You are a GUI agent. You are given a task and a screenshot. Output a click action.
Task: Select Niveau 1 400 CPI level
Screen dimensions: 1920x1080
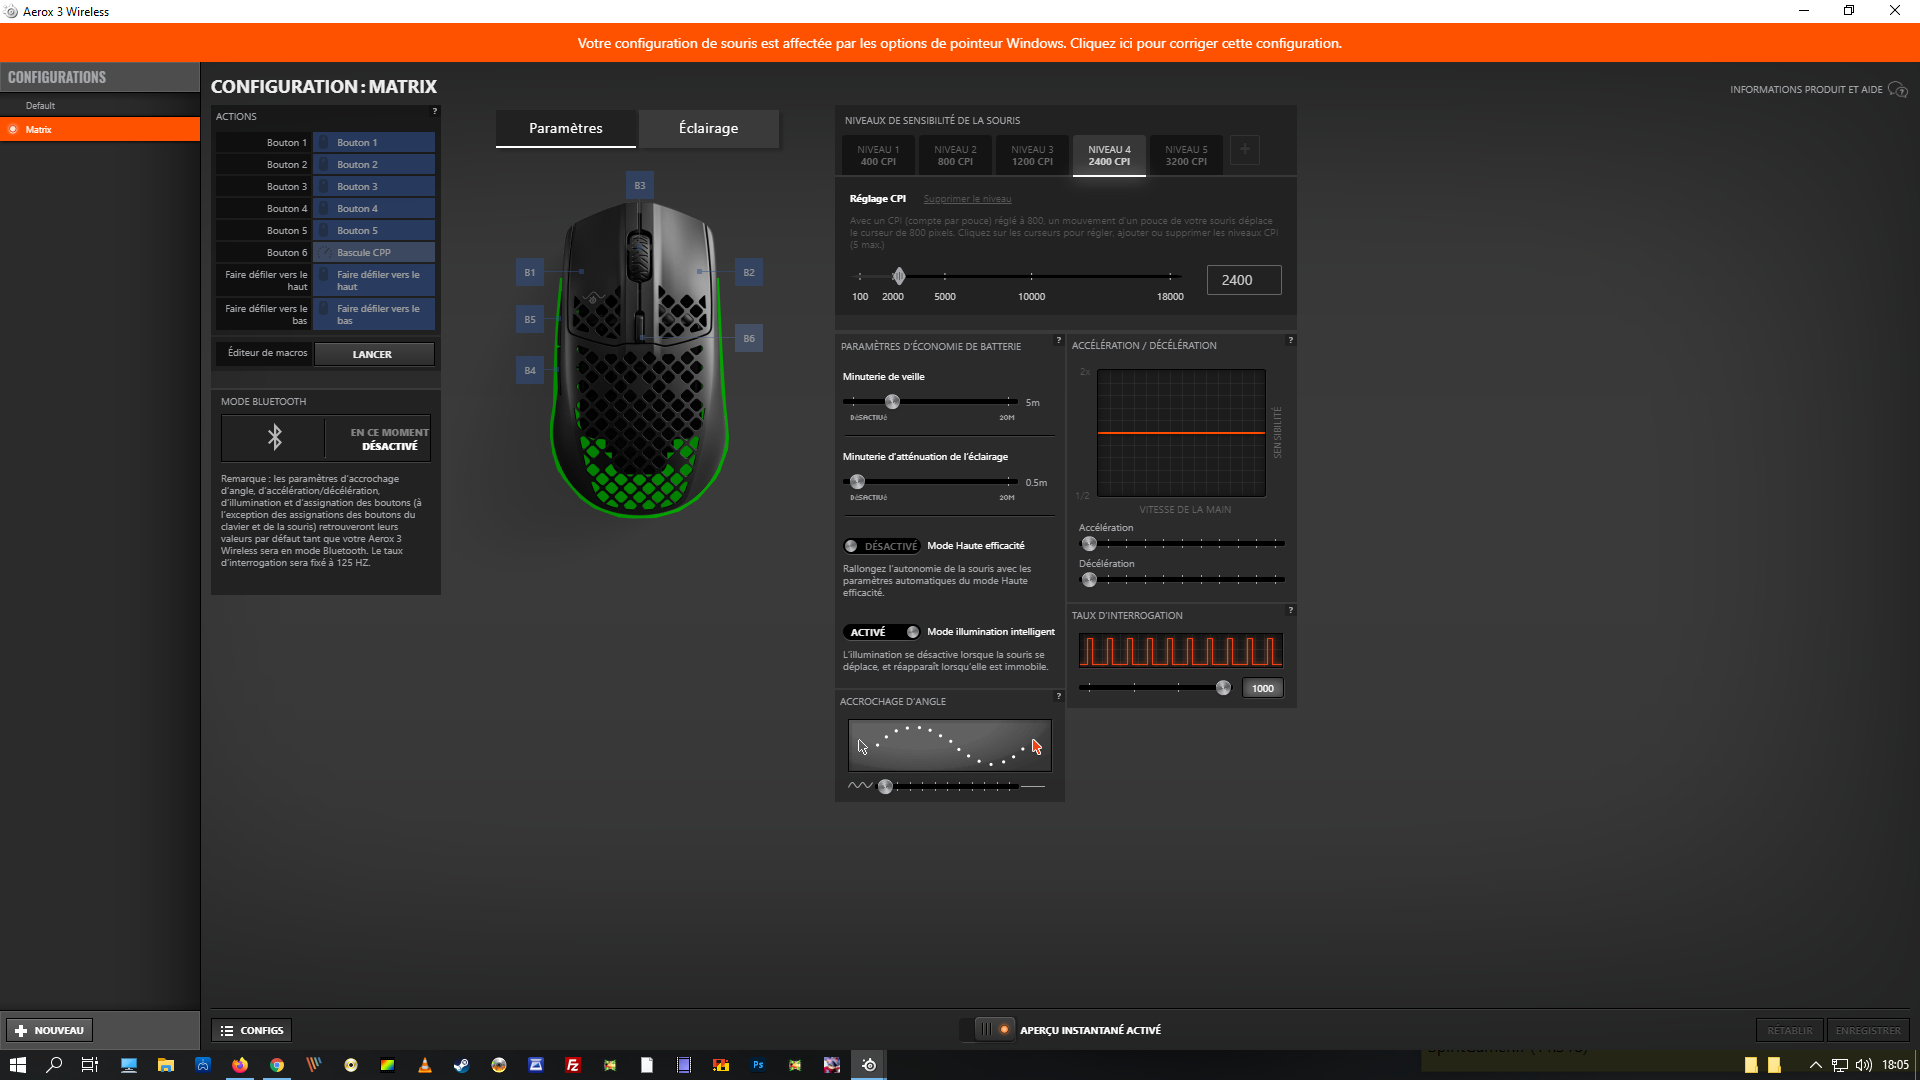(878, 155)
